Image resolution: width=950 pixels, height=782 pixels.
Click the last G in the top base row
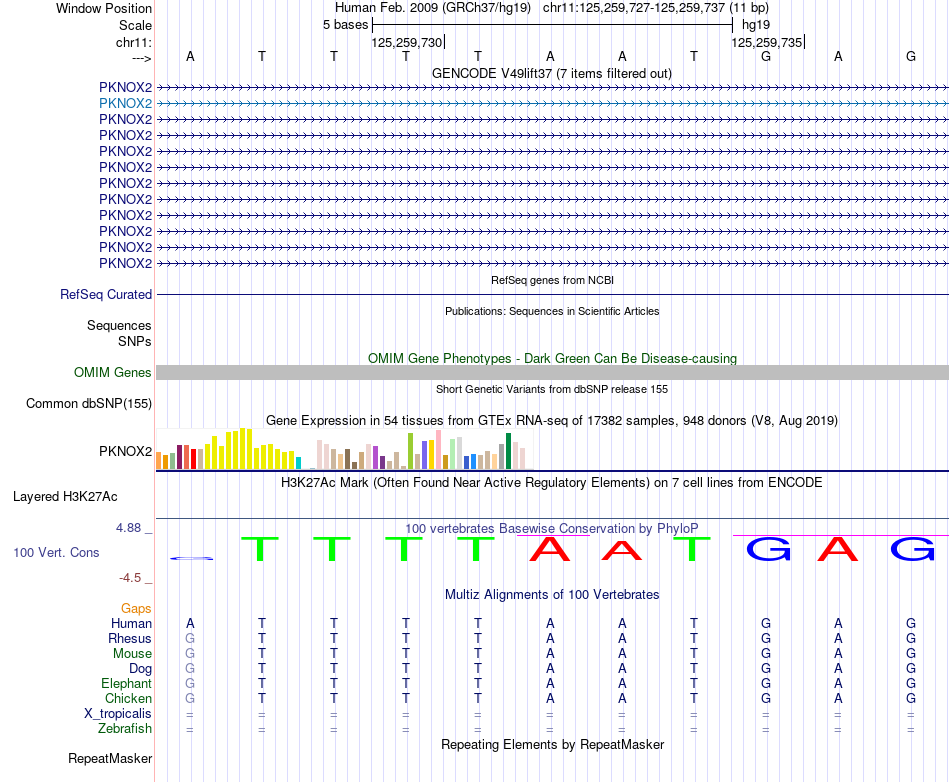coord(911,56)
